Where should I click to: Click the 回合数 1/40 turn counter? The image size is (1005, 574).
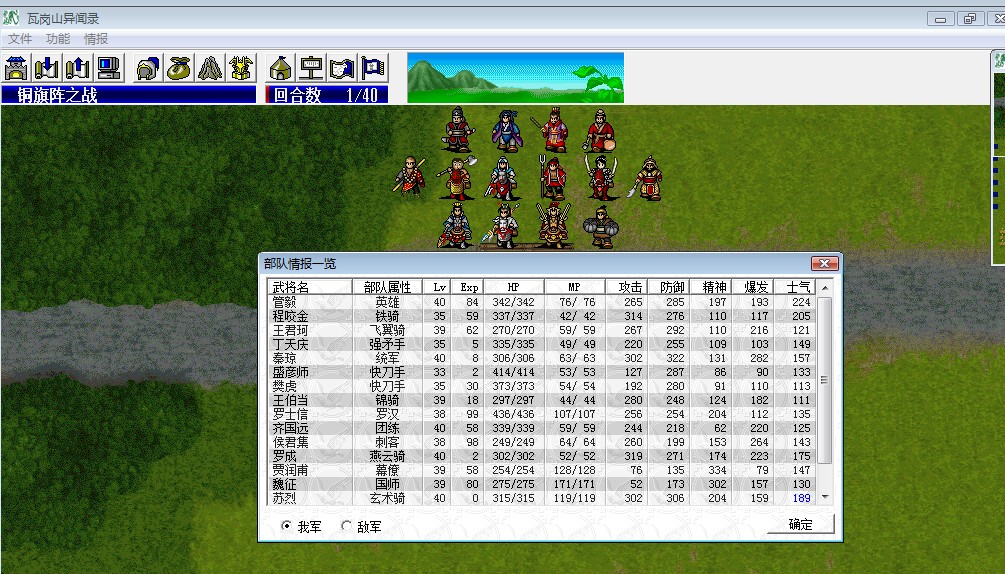coord(327,95)
